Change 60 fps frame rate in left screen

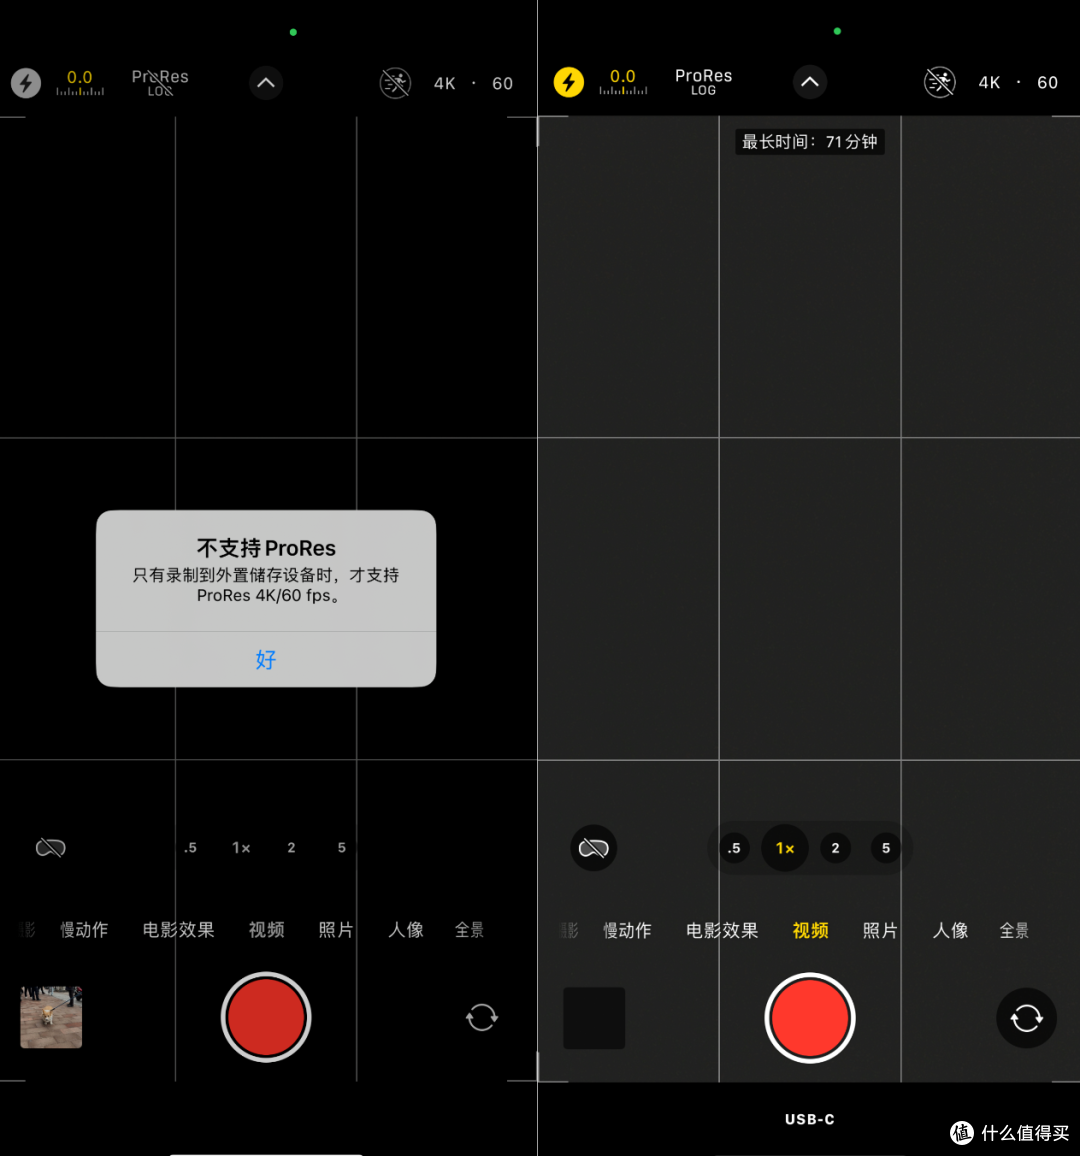pos(503,83)
